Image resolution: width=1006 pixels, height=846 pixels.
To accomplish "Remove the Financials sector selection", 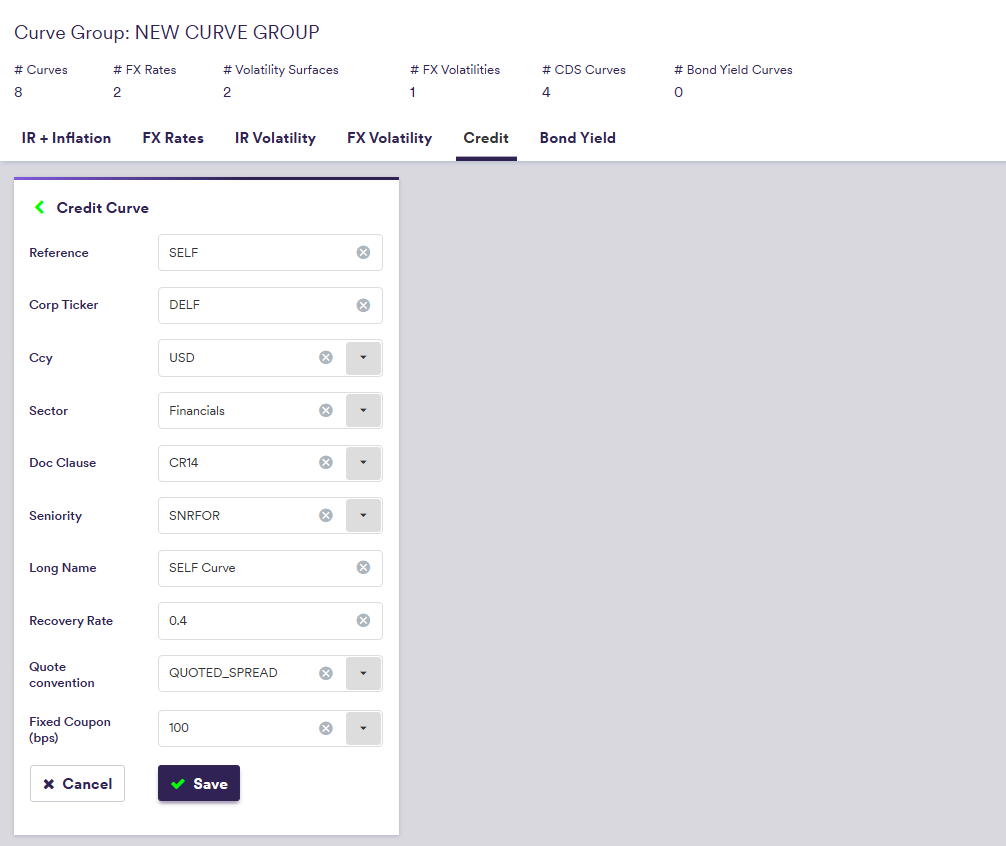I will point(325,410).
